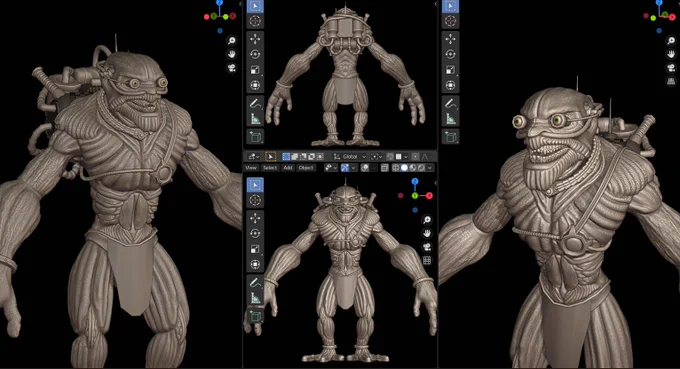Select the Move tool in top-center viewport
Image resolution: width=680 pixels, height=369 pixels.
[255, 39]
